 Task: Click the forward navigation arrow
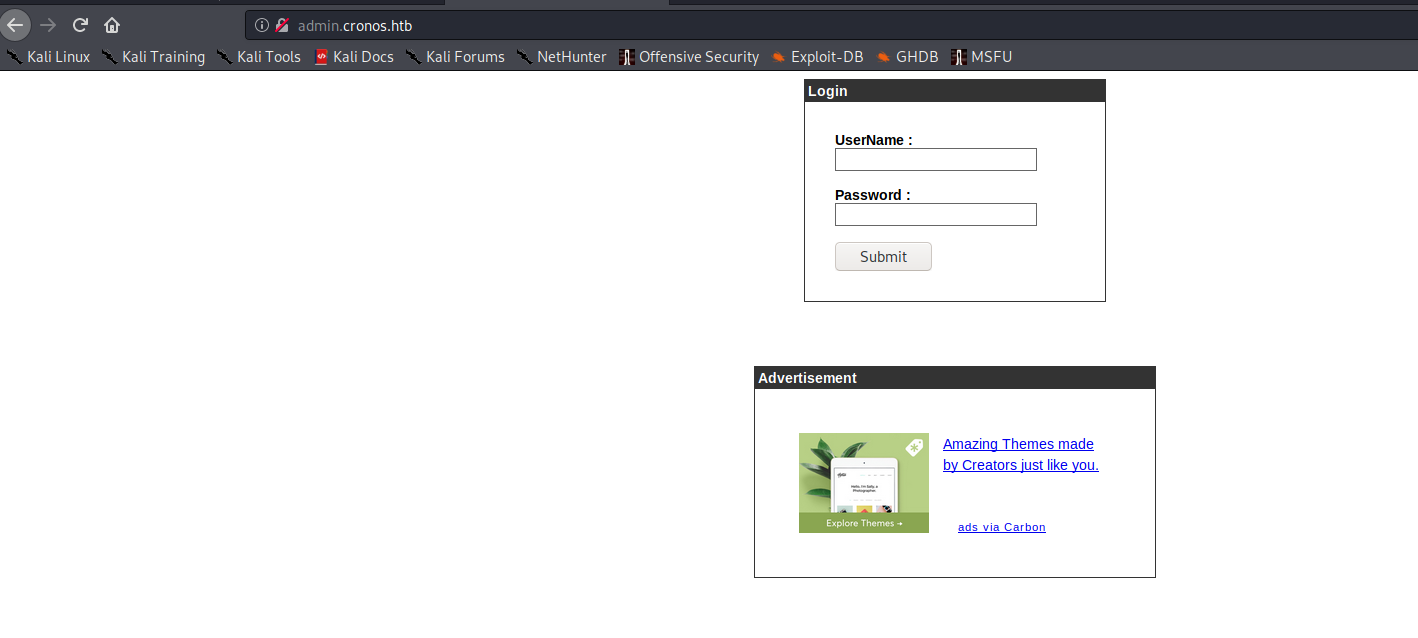click(47, 25)
